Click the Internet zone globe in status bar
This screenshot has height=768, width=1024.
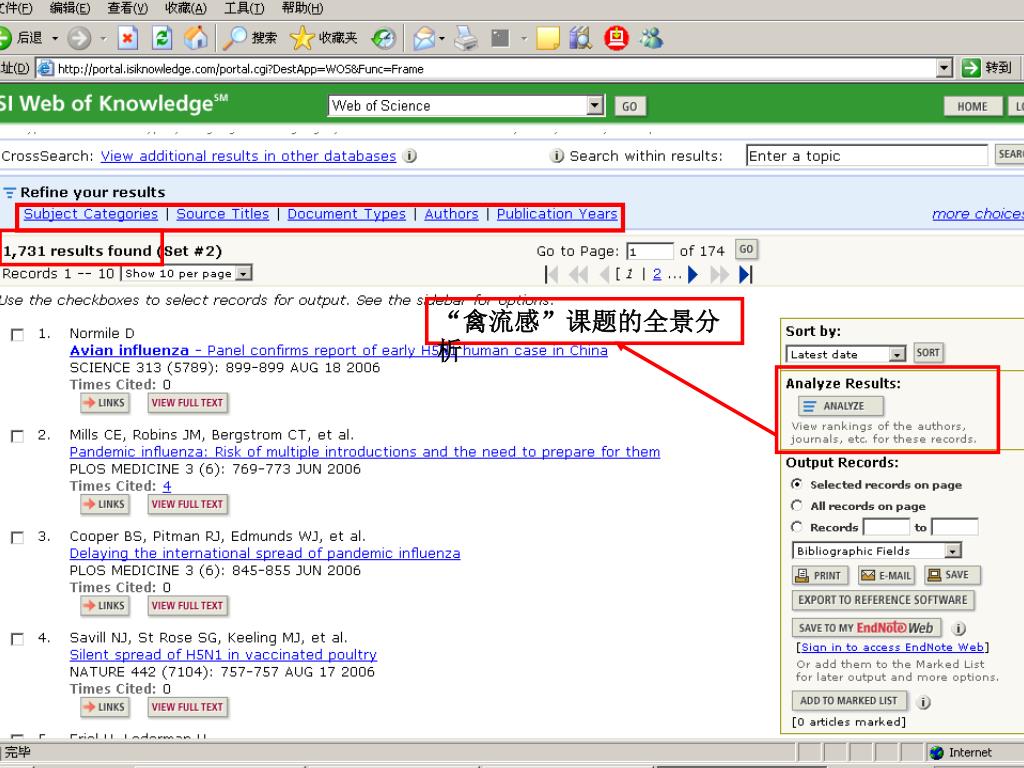[937, 752]
